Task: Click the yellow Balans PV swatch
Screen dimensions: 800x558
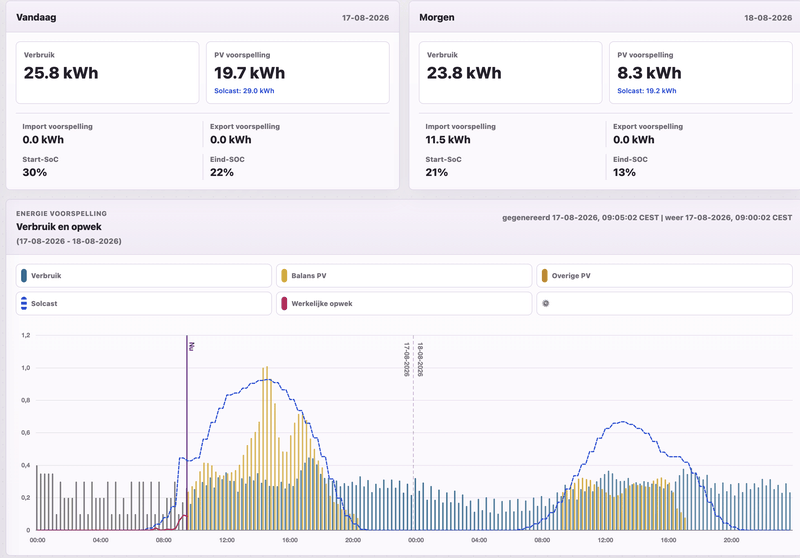Action: pos(284,275)
